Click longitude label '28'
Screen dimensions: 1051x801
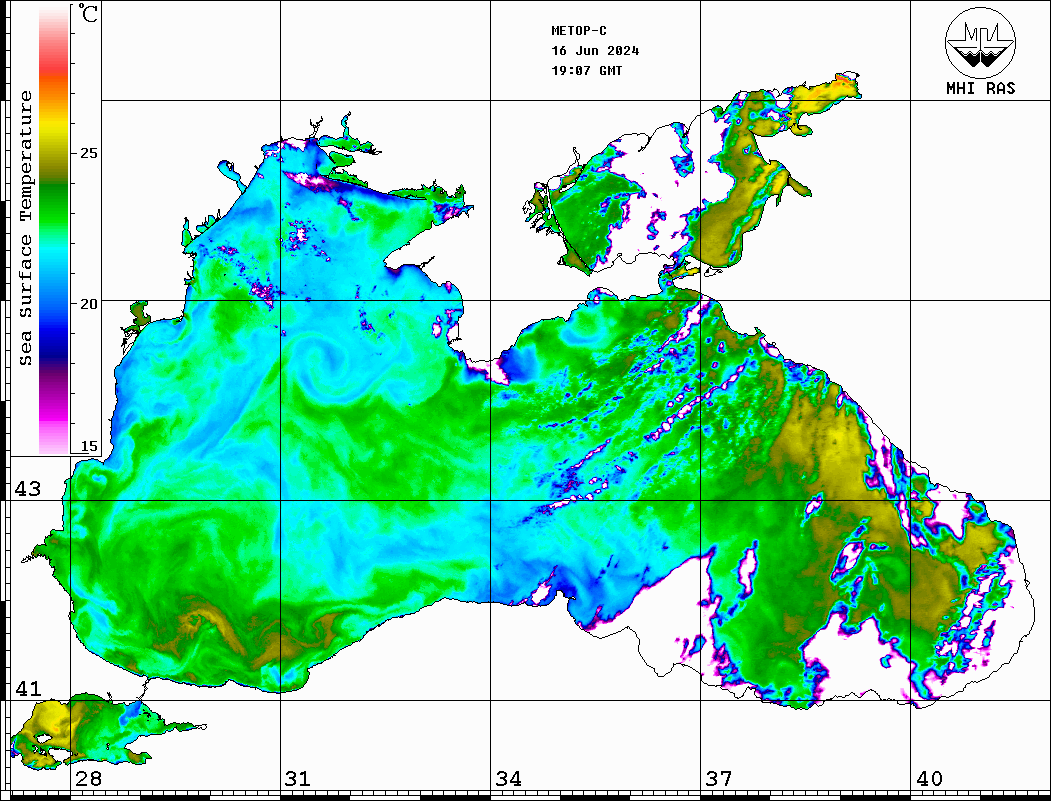click(88, 779)
